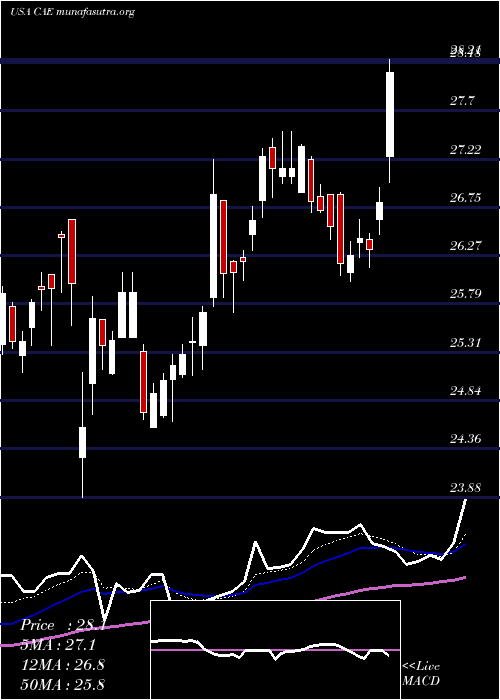Select the tallest white candlestick near 27.7
Screen dimensions: 500x700
[x=390, y=114]
